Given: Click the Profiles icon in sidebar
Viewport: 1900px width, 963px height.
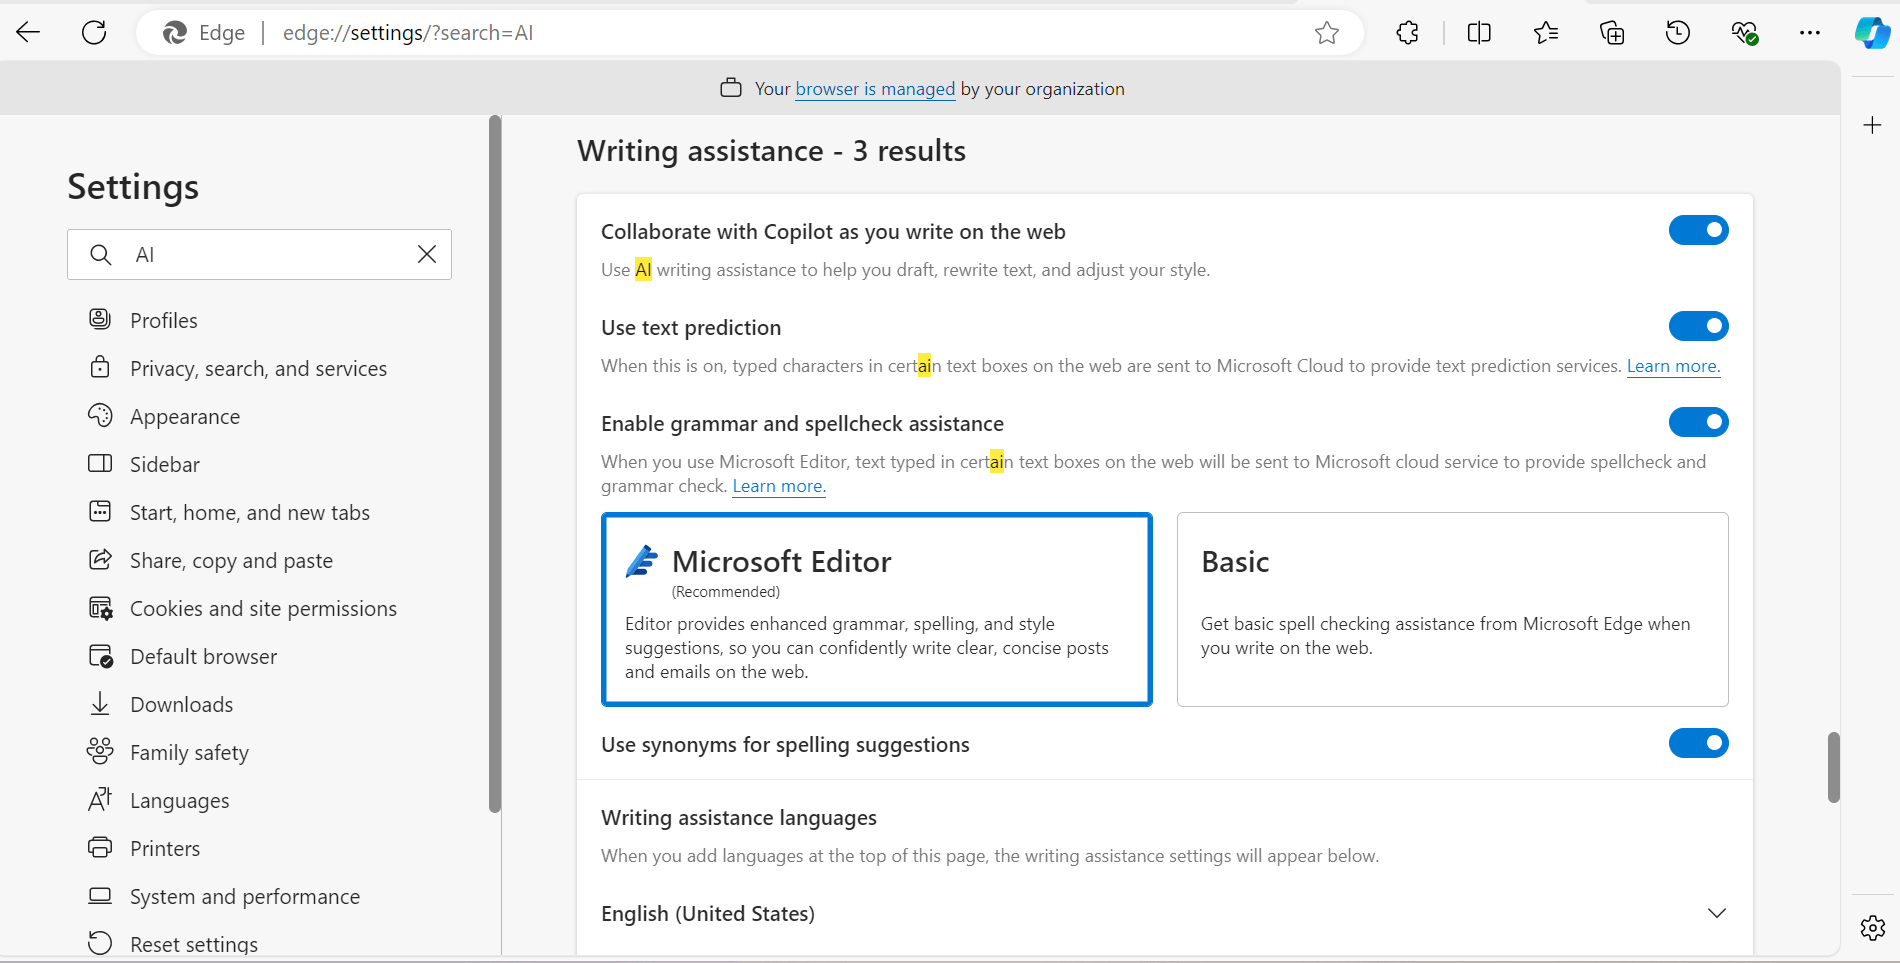Looking at the screenshot, I should click(100, 319).
